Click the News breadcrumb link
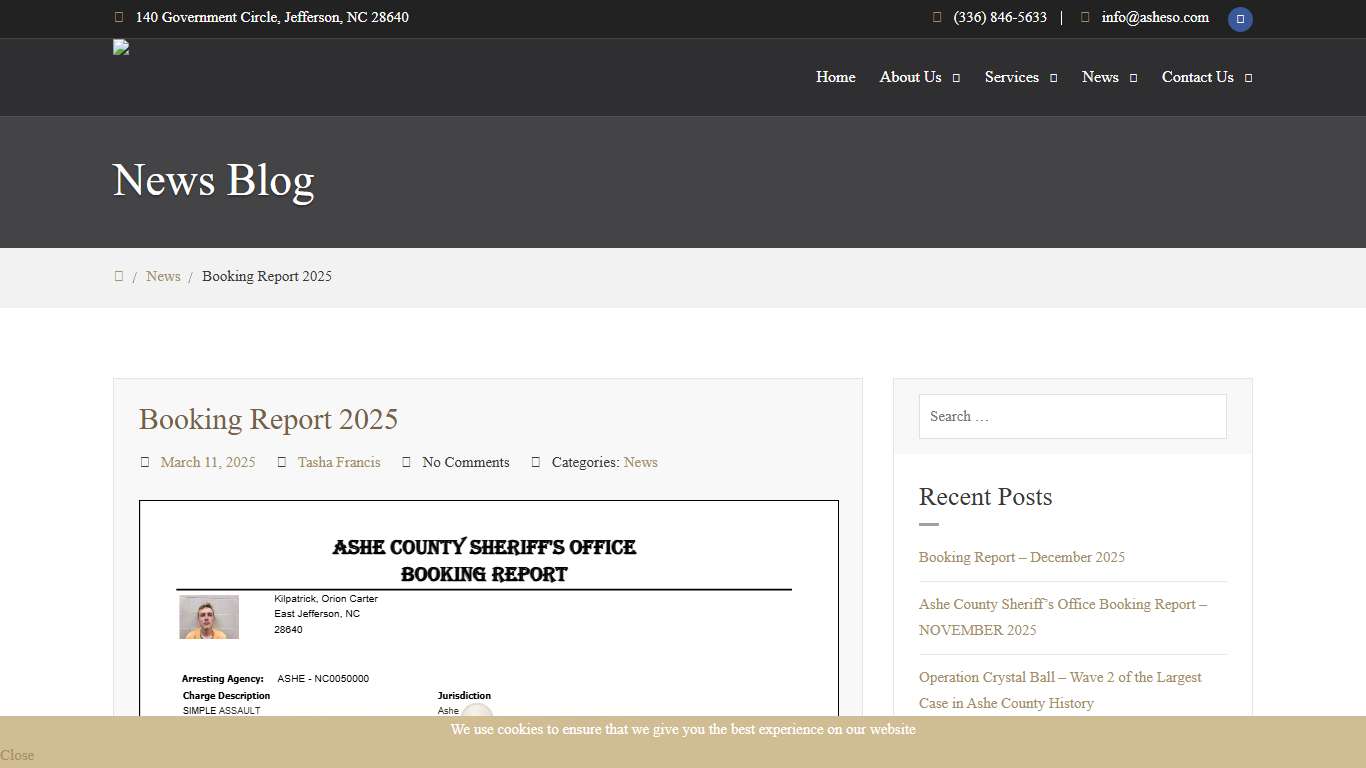 163,276
